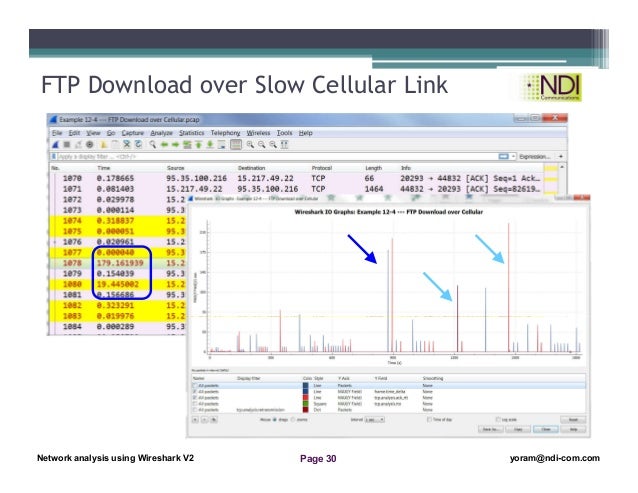Click the display filter bookmark icon
Screen dimensions: 638x493
tap(53, 156)
